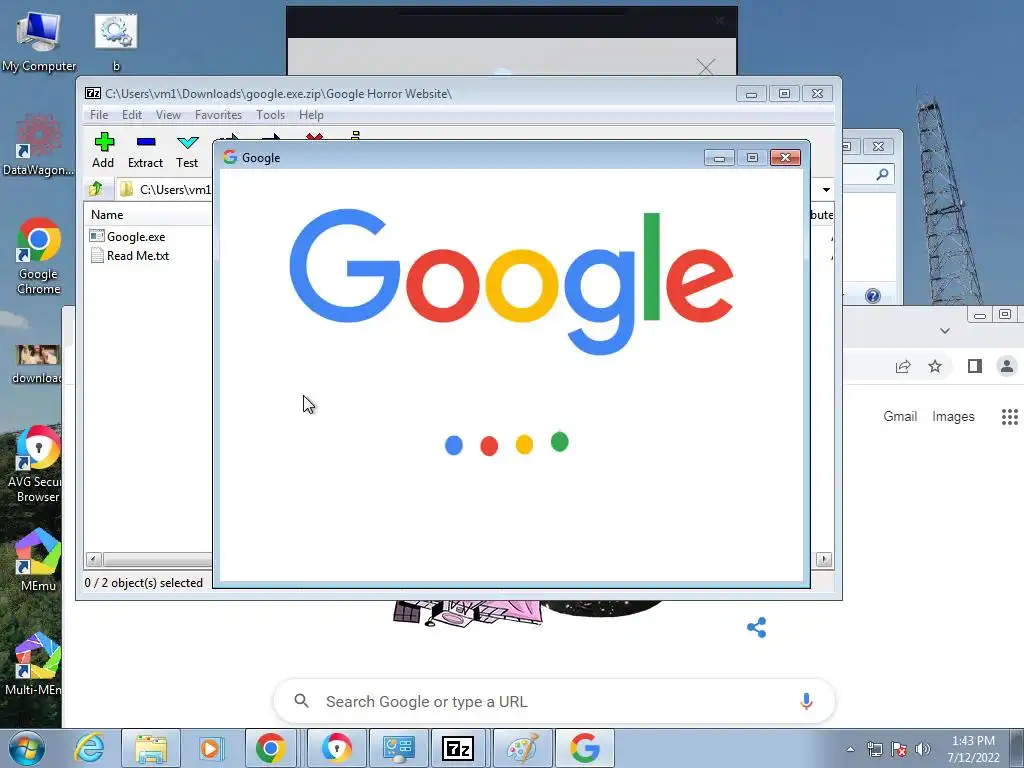Select the desktop file named b
The height and width of the screenshot is (768, 1024).
point(116,40)
